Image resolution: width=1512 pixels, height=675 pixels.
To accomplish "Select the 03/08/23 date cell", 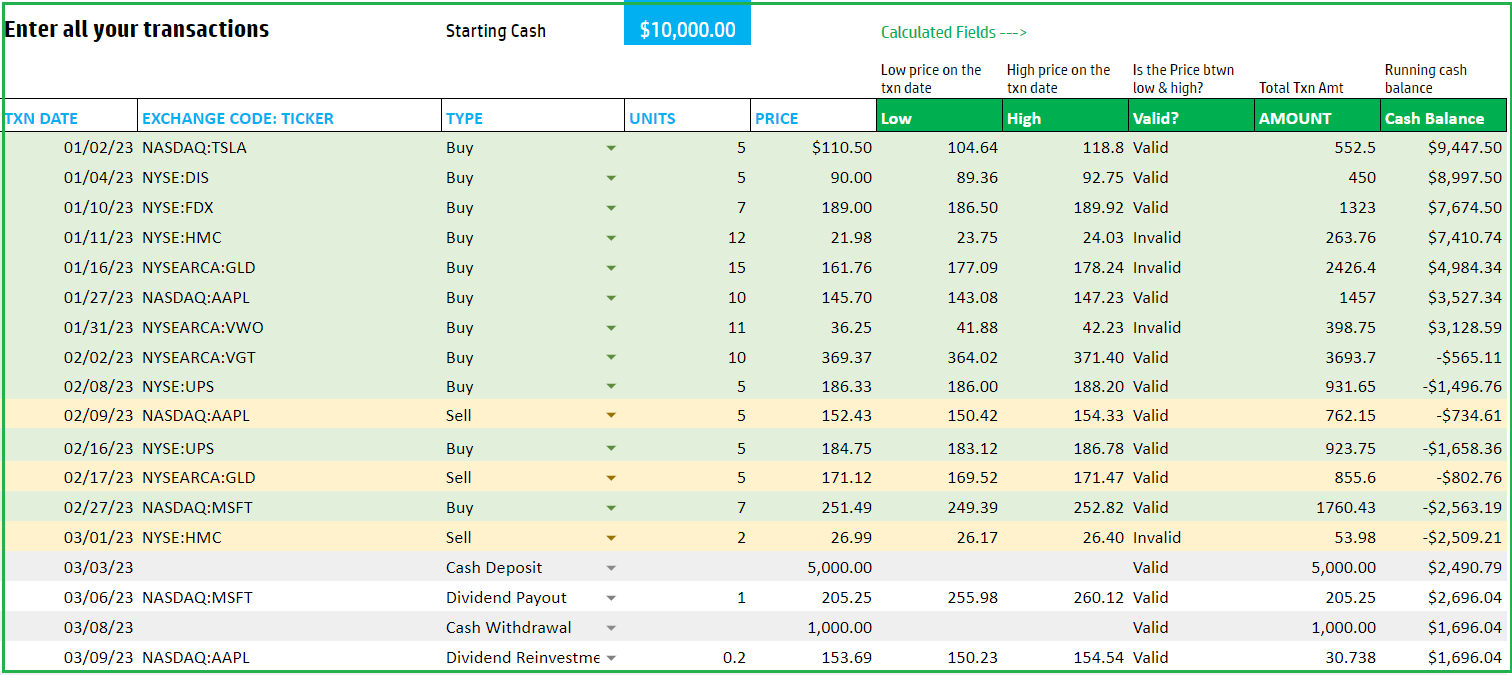I will (70, 628).
